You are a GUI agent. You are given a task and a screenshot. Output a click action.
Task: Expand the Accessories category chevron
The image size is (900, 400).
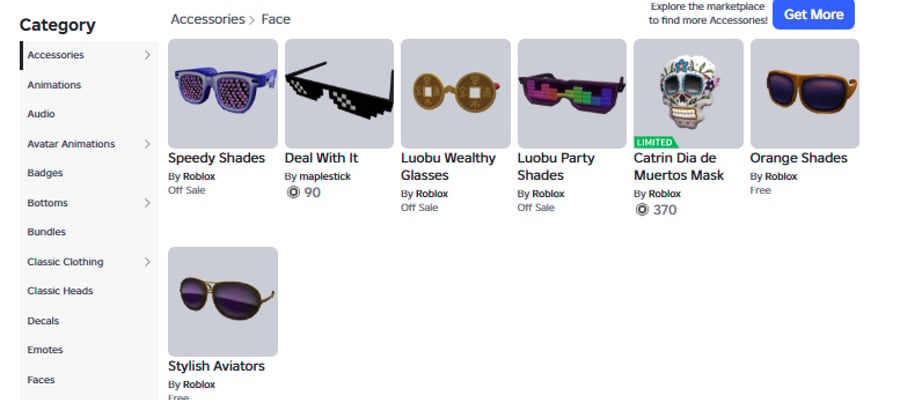click(x=147, y=55)
